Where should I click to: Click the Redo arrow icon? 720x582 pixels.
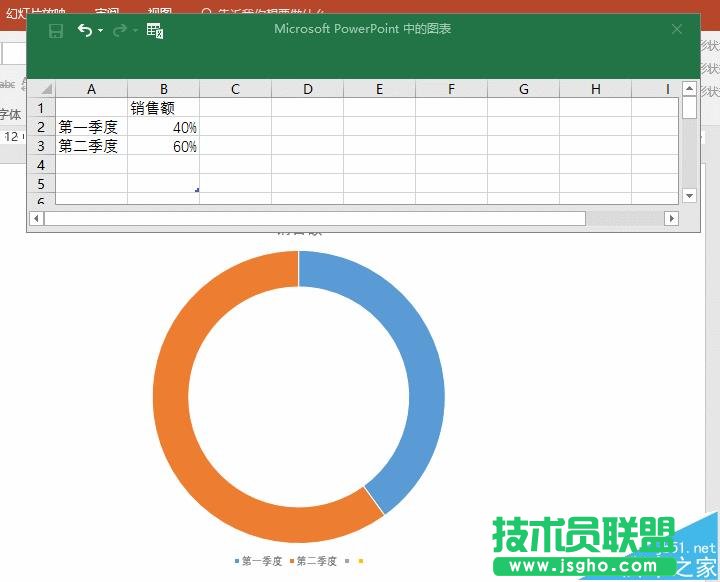tap(119, 31)
